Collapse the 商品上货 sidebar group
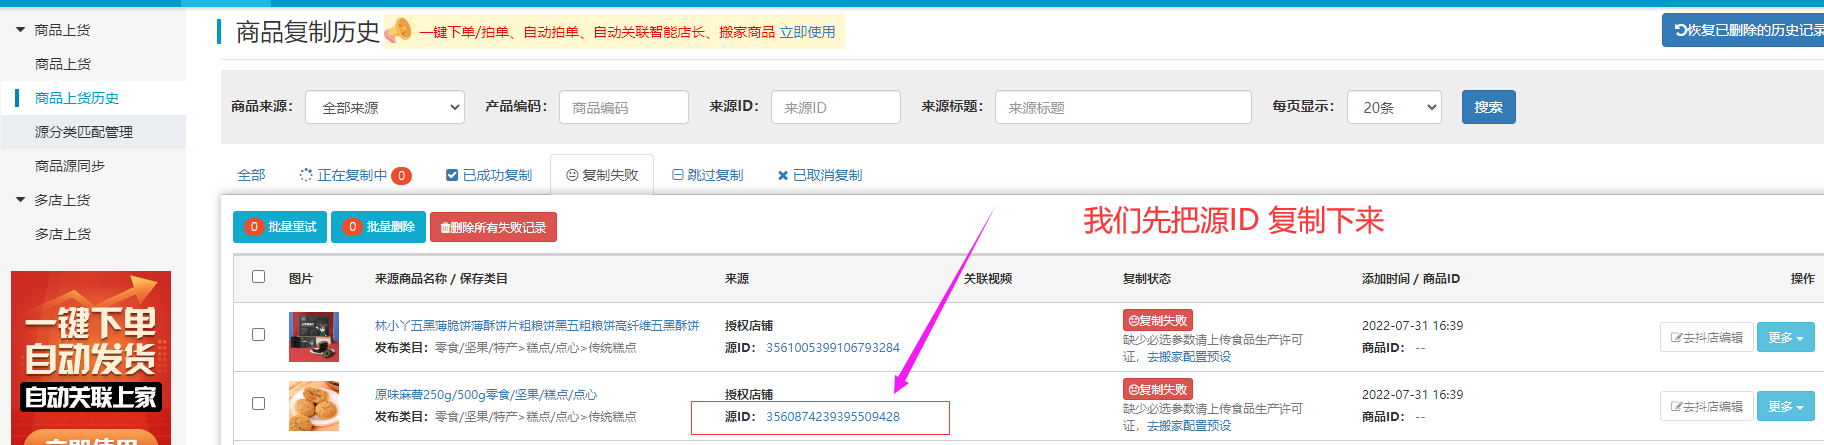1824x445 pixels. (x=21, y=30)
